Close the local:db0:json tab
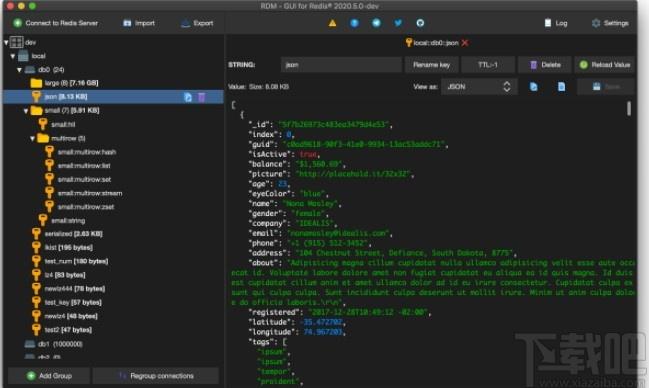The image size is (649, 388). pos(465,43)
